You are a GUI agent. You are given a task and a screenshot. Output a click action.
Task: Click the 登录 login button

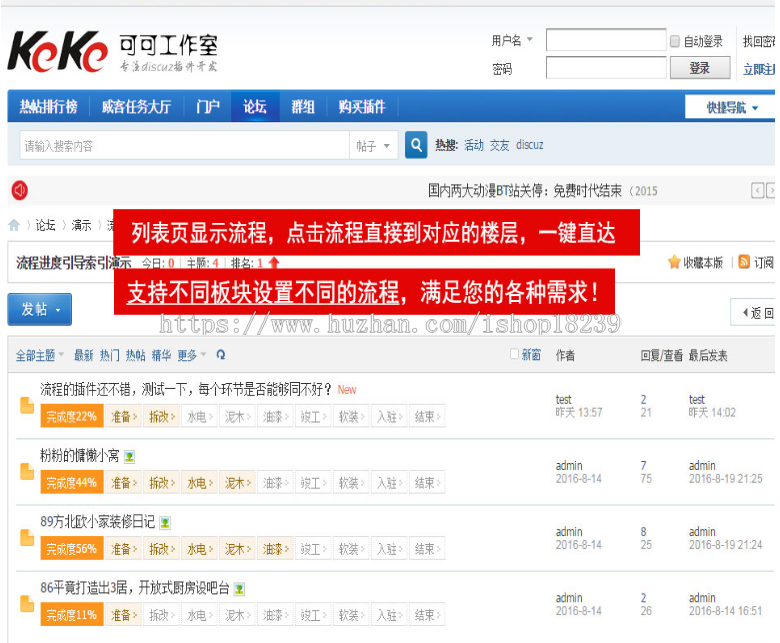[x=700, y=68]
